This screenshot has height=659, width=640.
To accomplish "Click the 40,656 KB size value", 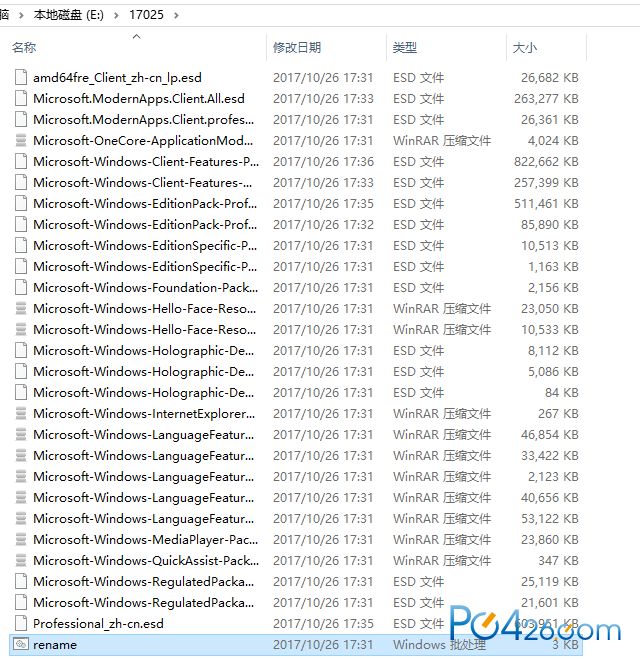I will coord(550,498).
